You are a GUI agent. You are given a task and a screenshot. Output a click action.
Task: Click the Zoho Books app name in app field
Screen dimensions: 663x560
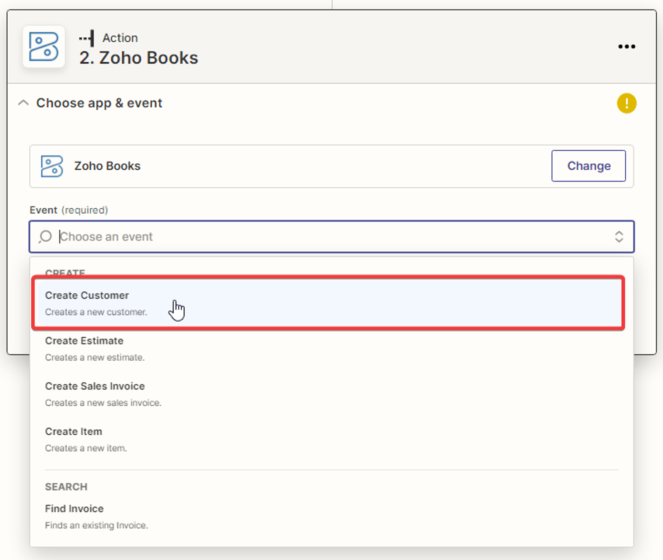pyautogui.click(x=107, y=166)
